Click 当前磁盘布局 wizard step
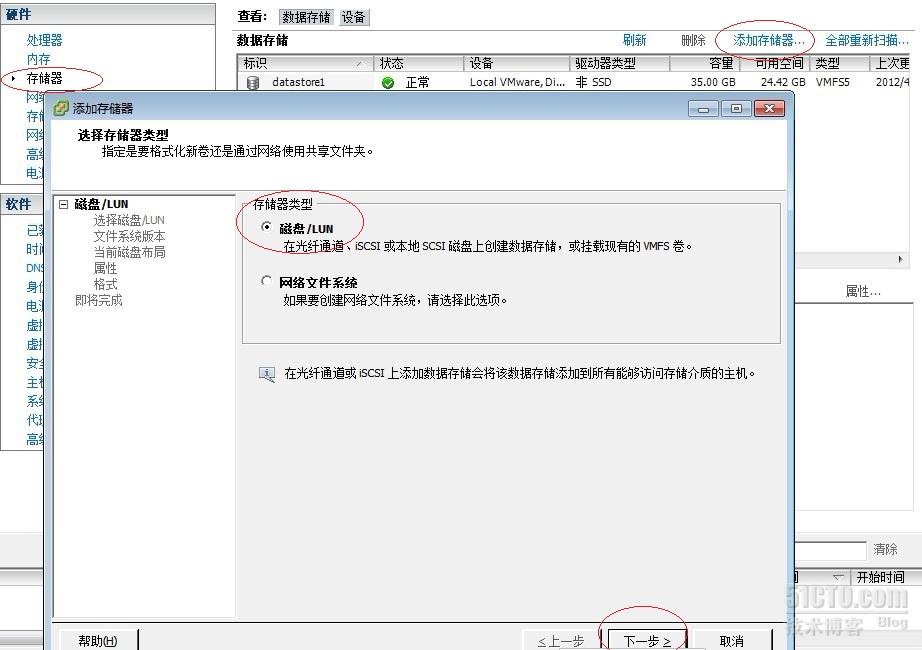The image size is (922, 650). pos(129,252)
